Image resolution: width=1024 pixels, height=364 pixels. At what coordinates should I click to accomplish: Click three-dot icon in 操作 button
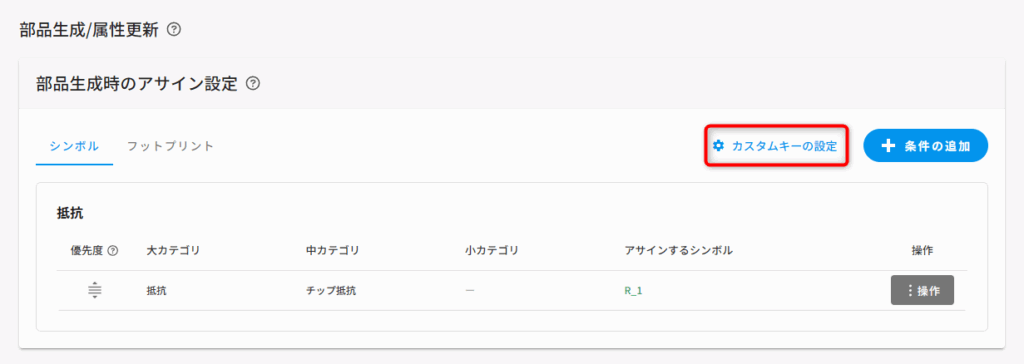click(x=909, y=291)
